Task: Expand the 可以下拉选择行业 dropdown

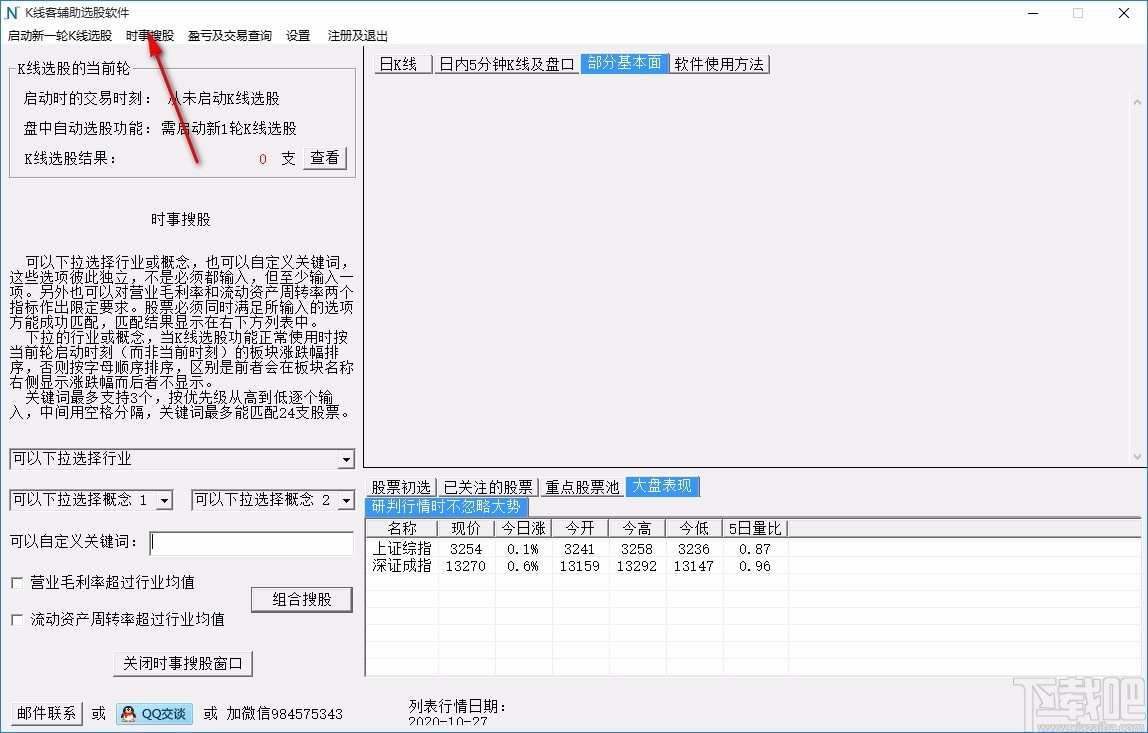Action: pyautogui.click(x=345, y=459)
